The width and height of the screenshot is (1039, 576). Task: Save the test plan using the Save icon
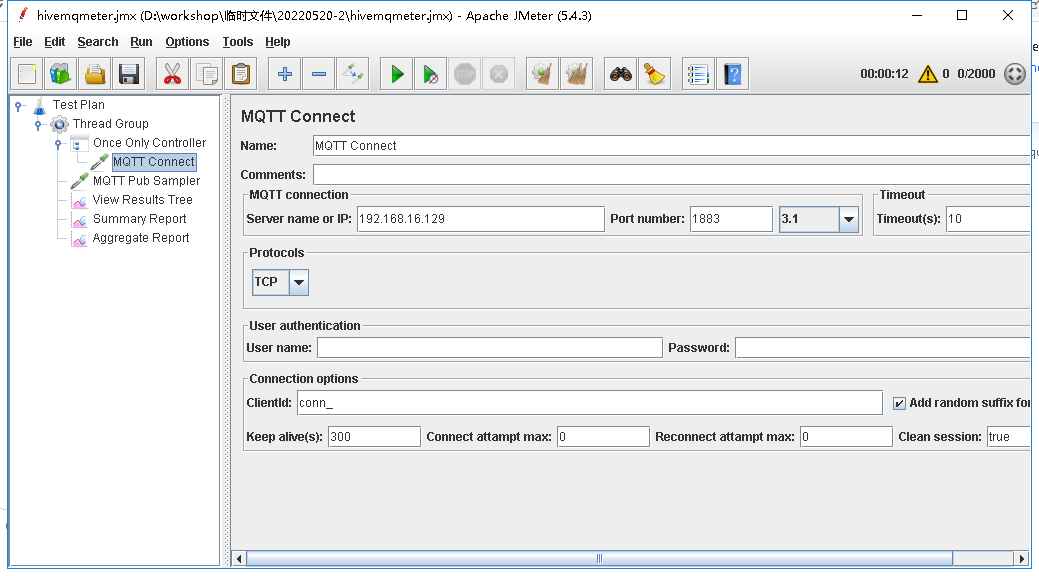[128, 73]
